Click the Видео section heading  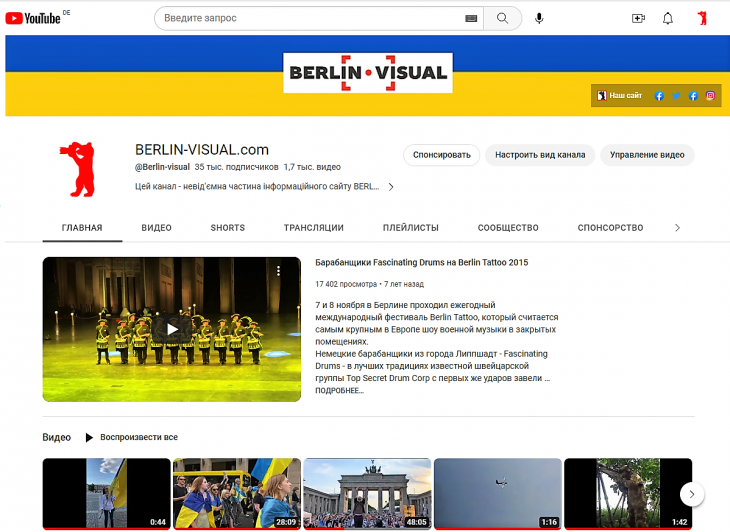(56, 438)
